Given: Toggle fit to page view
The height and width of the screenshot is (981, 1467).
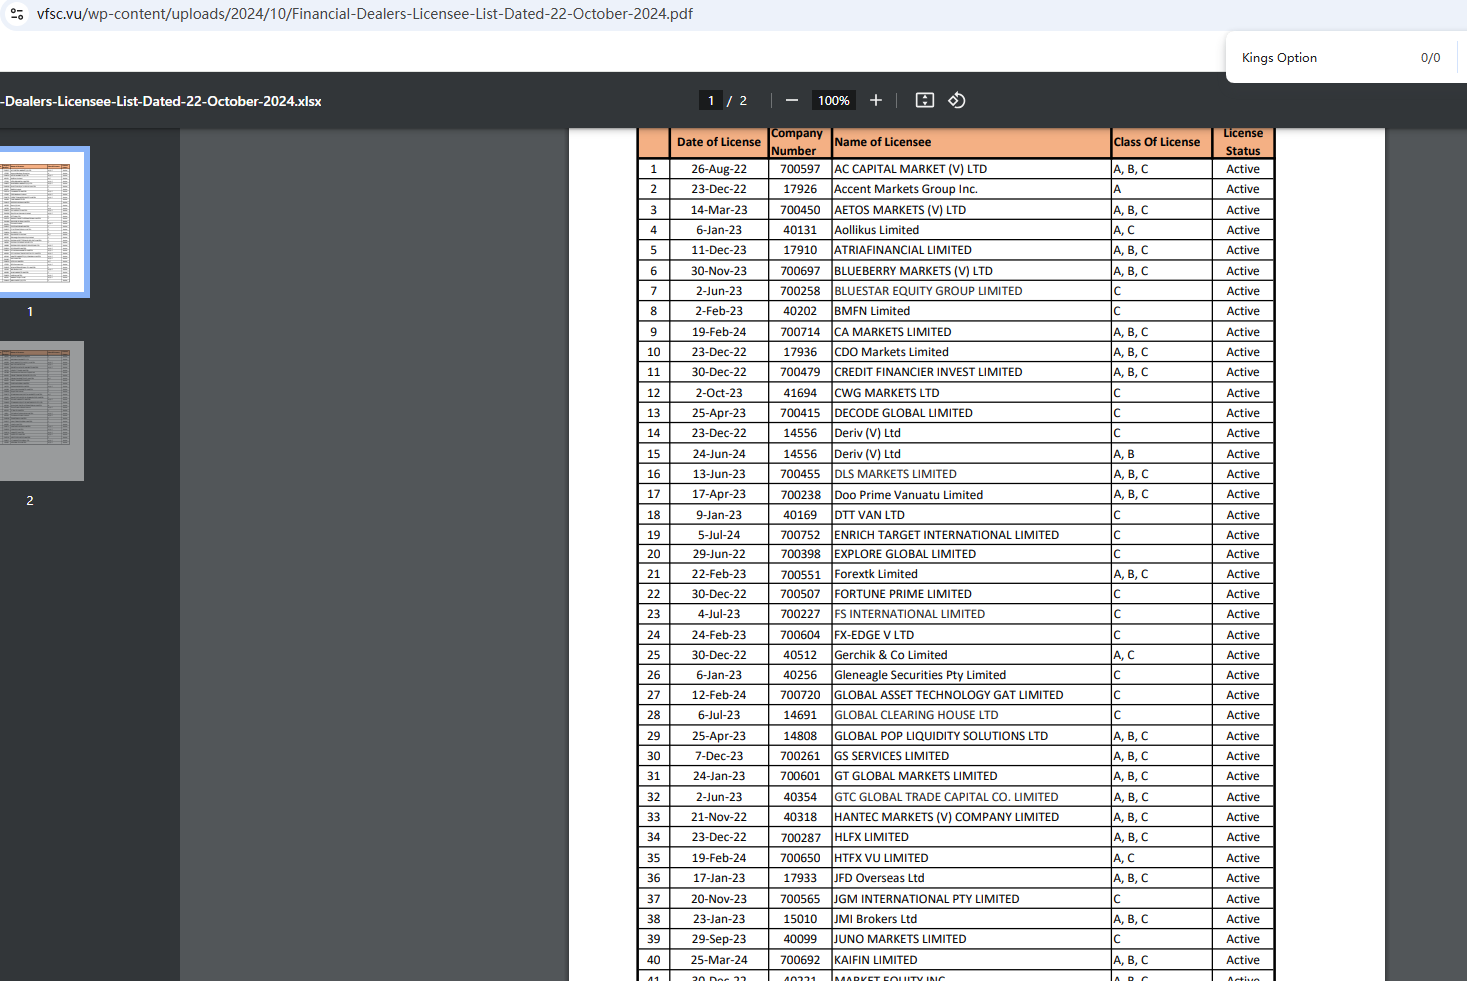Looking at the screenshot, I should tap(925, 100).
